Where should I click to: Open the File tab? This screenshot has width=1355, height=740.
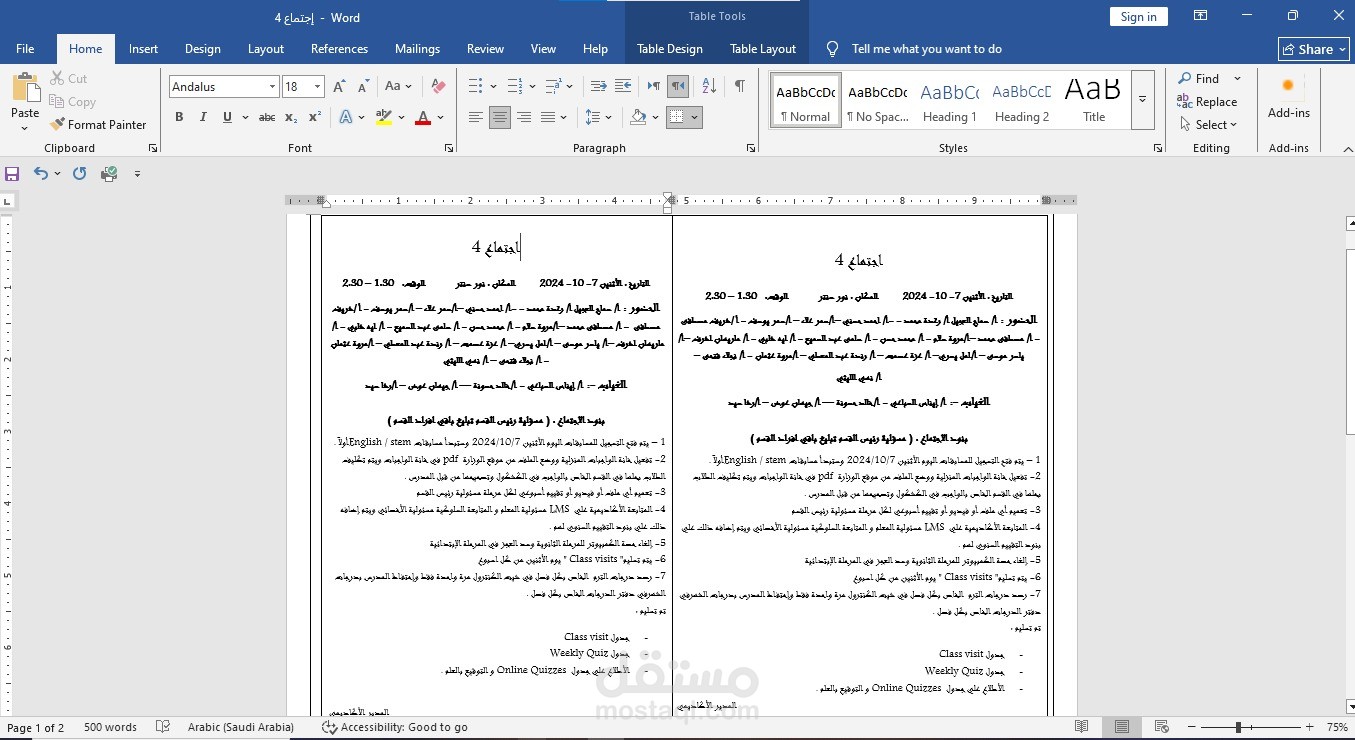(25, 49)
